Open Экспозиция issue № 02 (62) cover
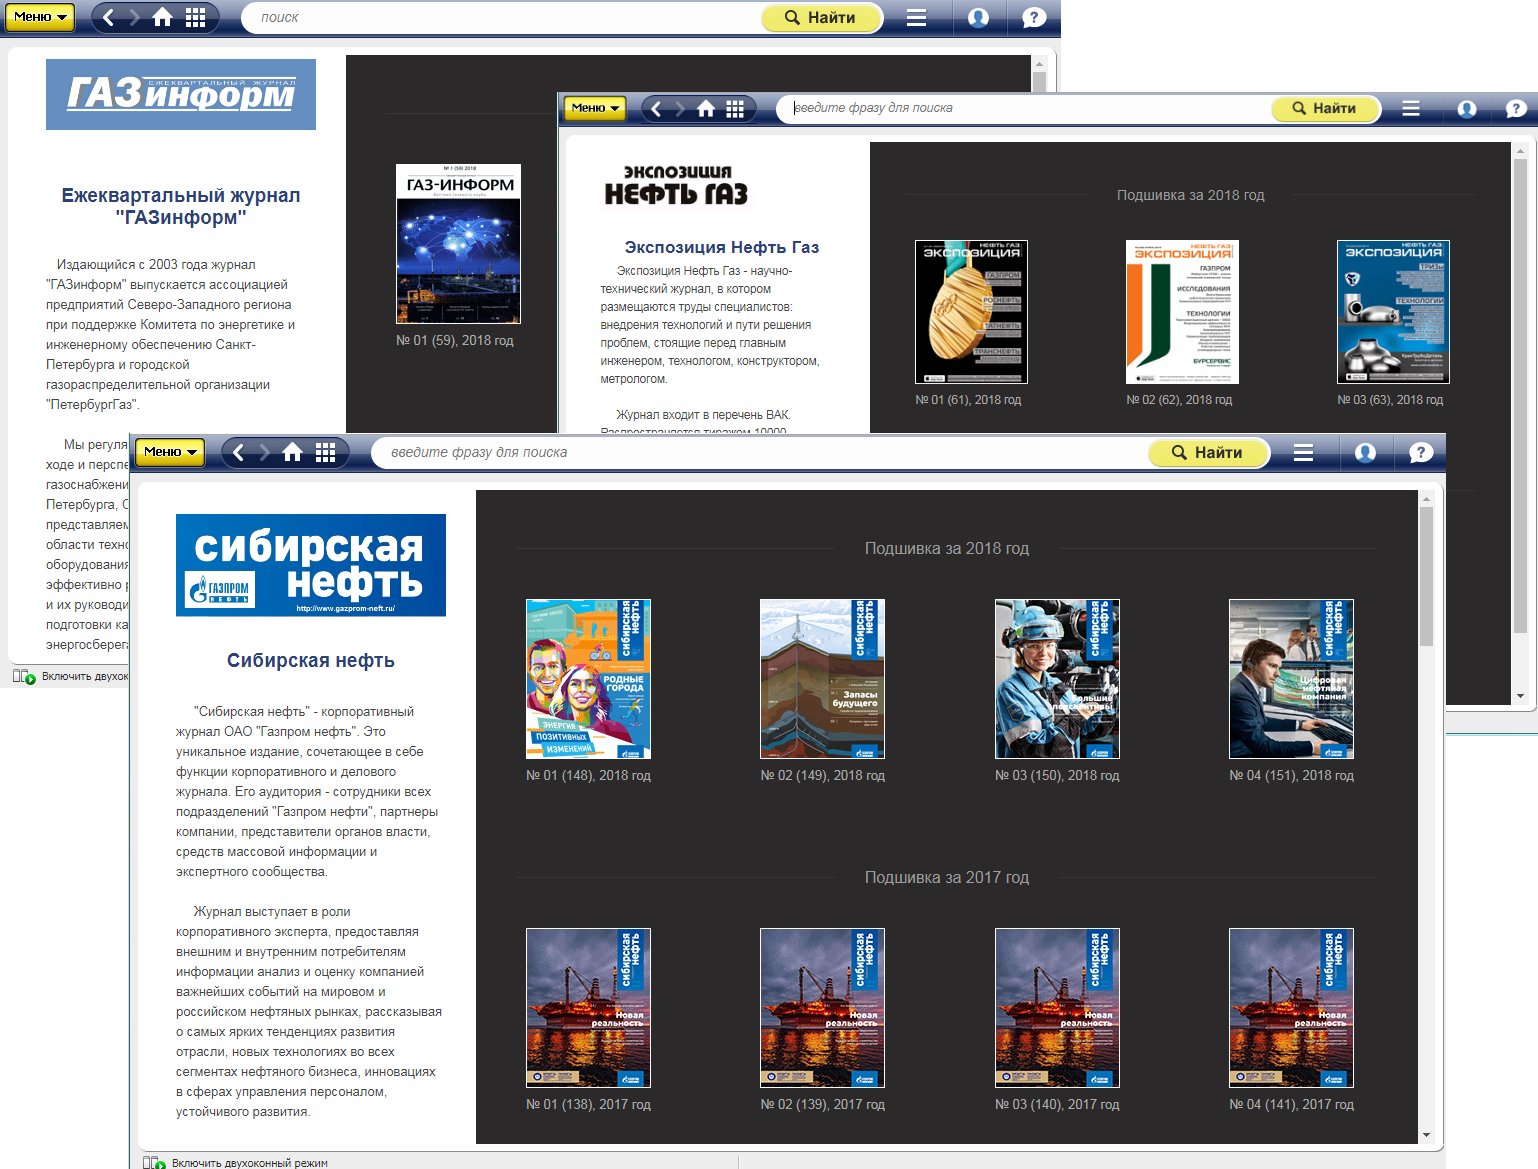The height and width of the screenshot is (1169, 1538). 1182,312
